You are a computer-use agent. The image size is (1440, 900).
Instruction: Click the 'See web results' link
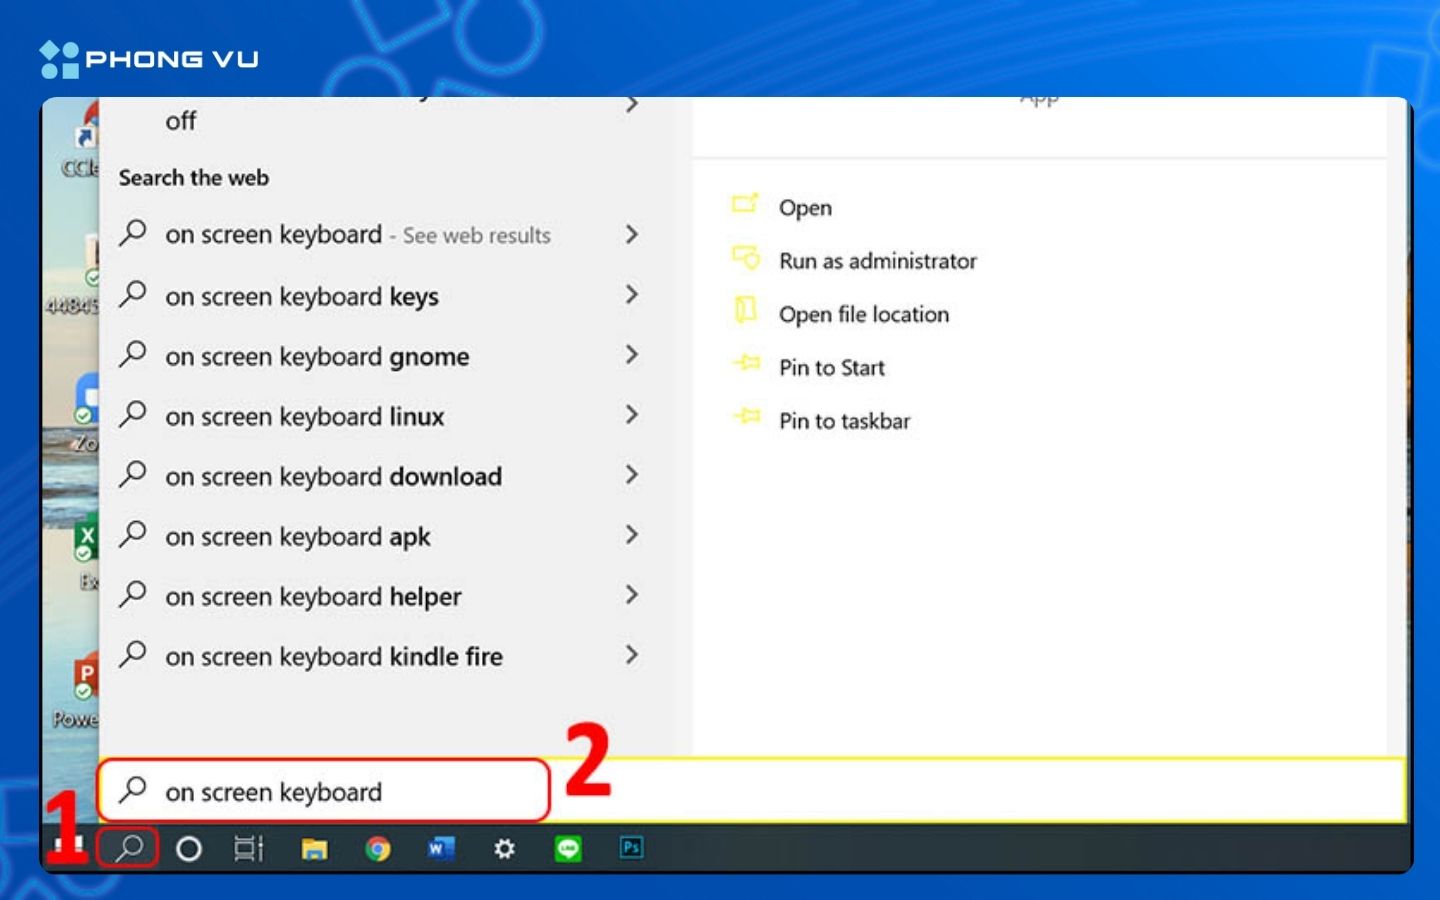pos(474,235)
